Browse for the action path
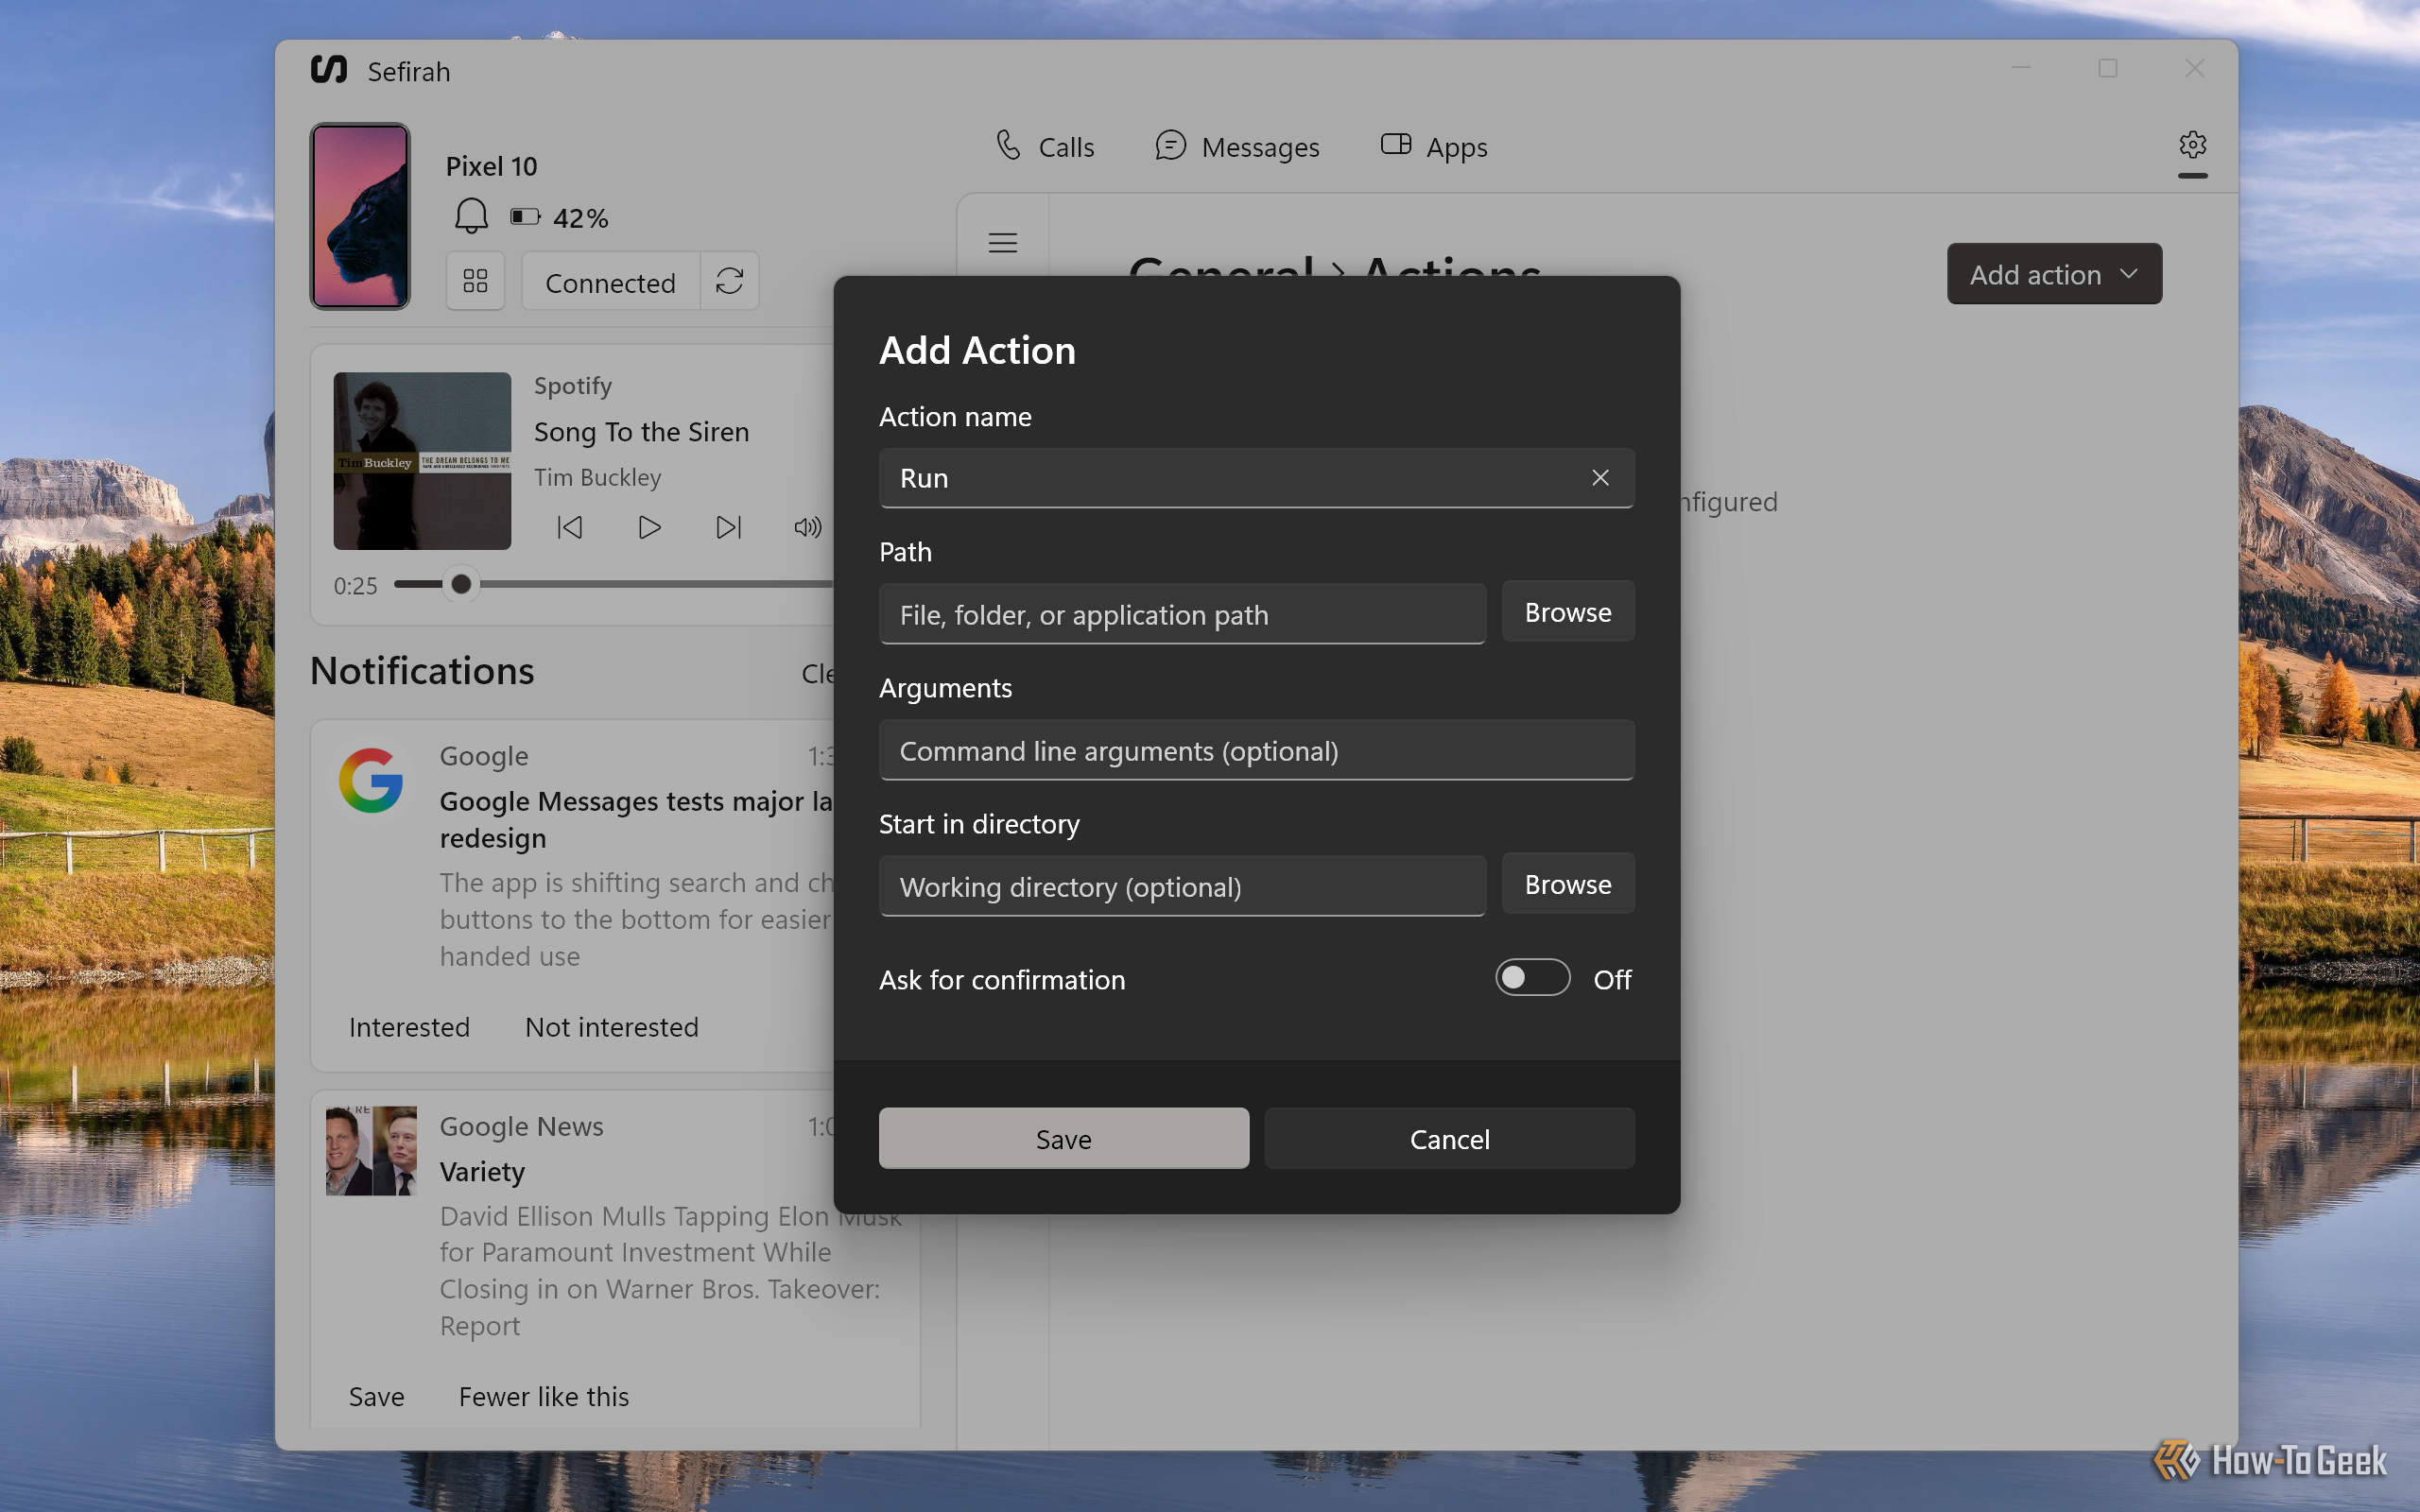Viewport: 2420px width, 1512px height. point(1568,612)
